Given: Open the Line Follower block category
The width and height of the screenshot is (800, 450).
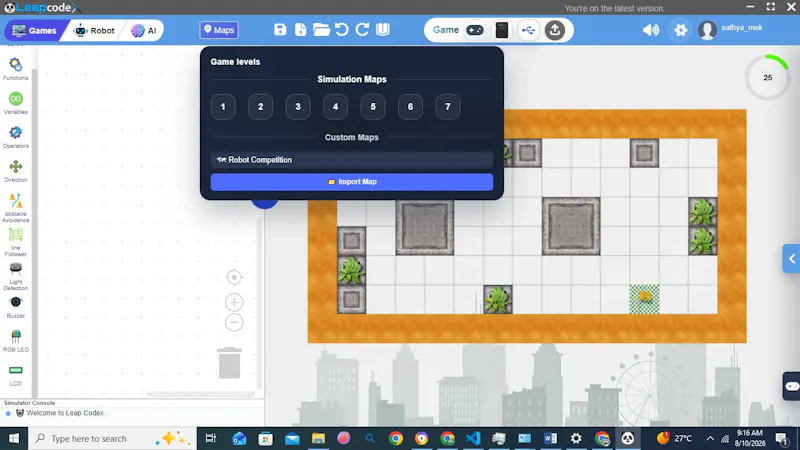Looking at the screenshot, I should click(15, 242).
